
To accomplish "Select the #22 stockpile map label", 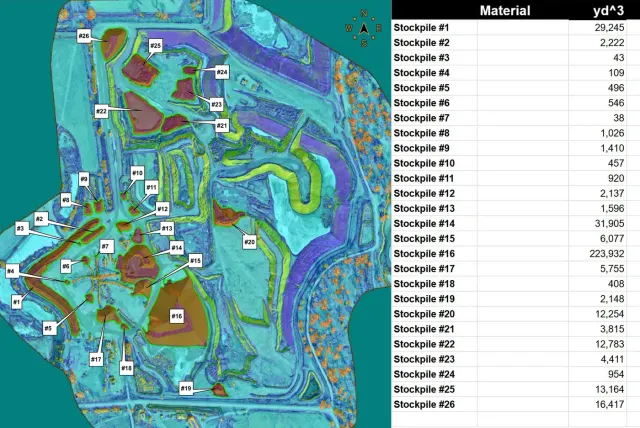I will (101, 111).
